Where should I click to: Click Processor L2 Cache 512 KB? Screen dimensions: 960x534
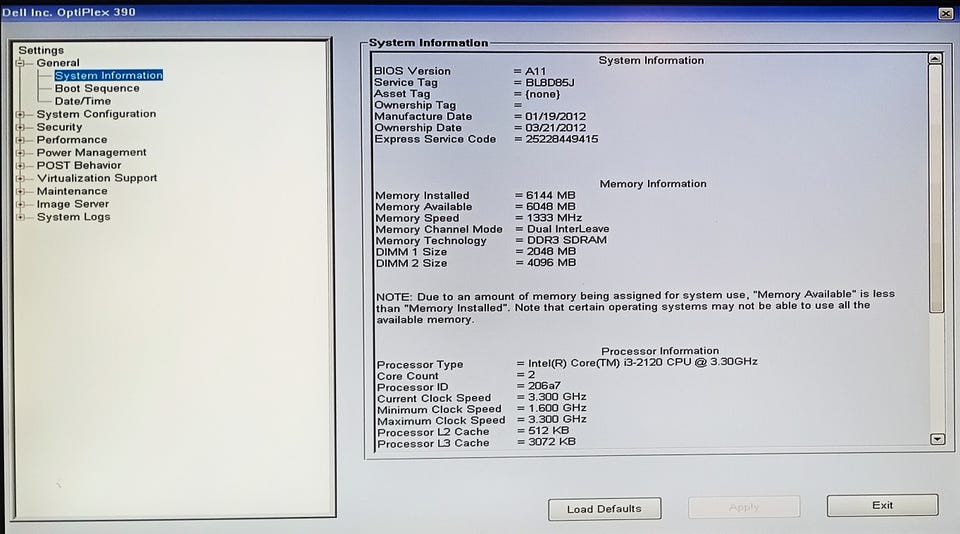click(x=549, y=431)
